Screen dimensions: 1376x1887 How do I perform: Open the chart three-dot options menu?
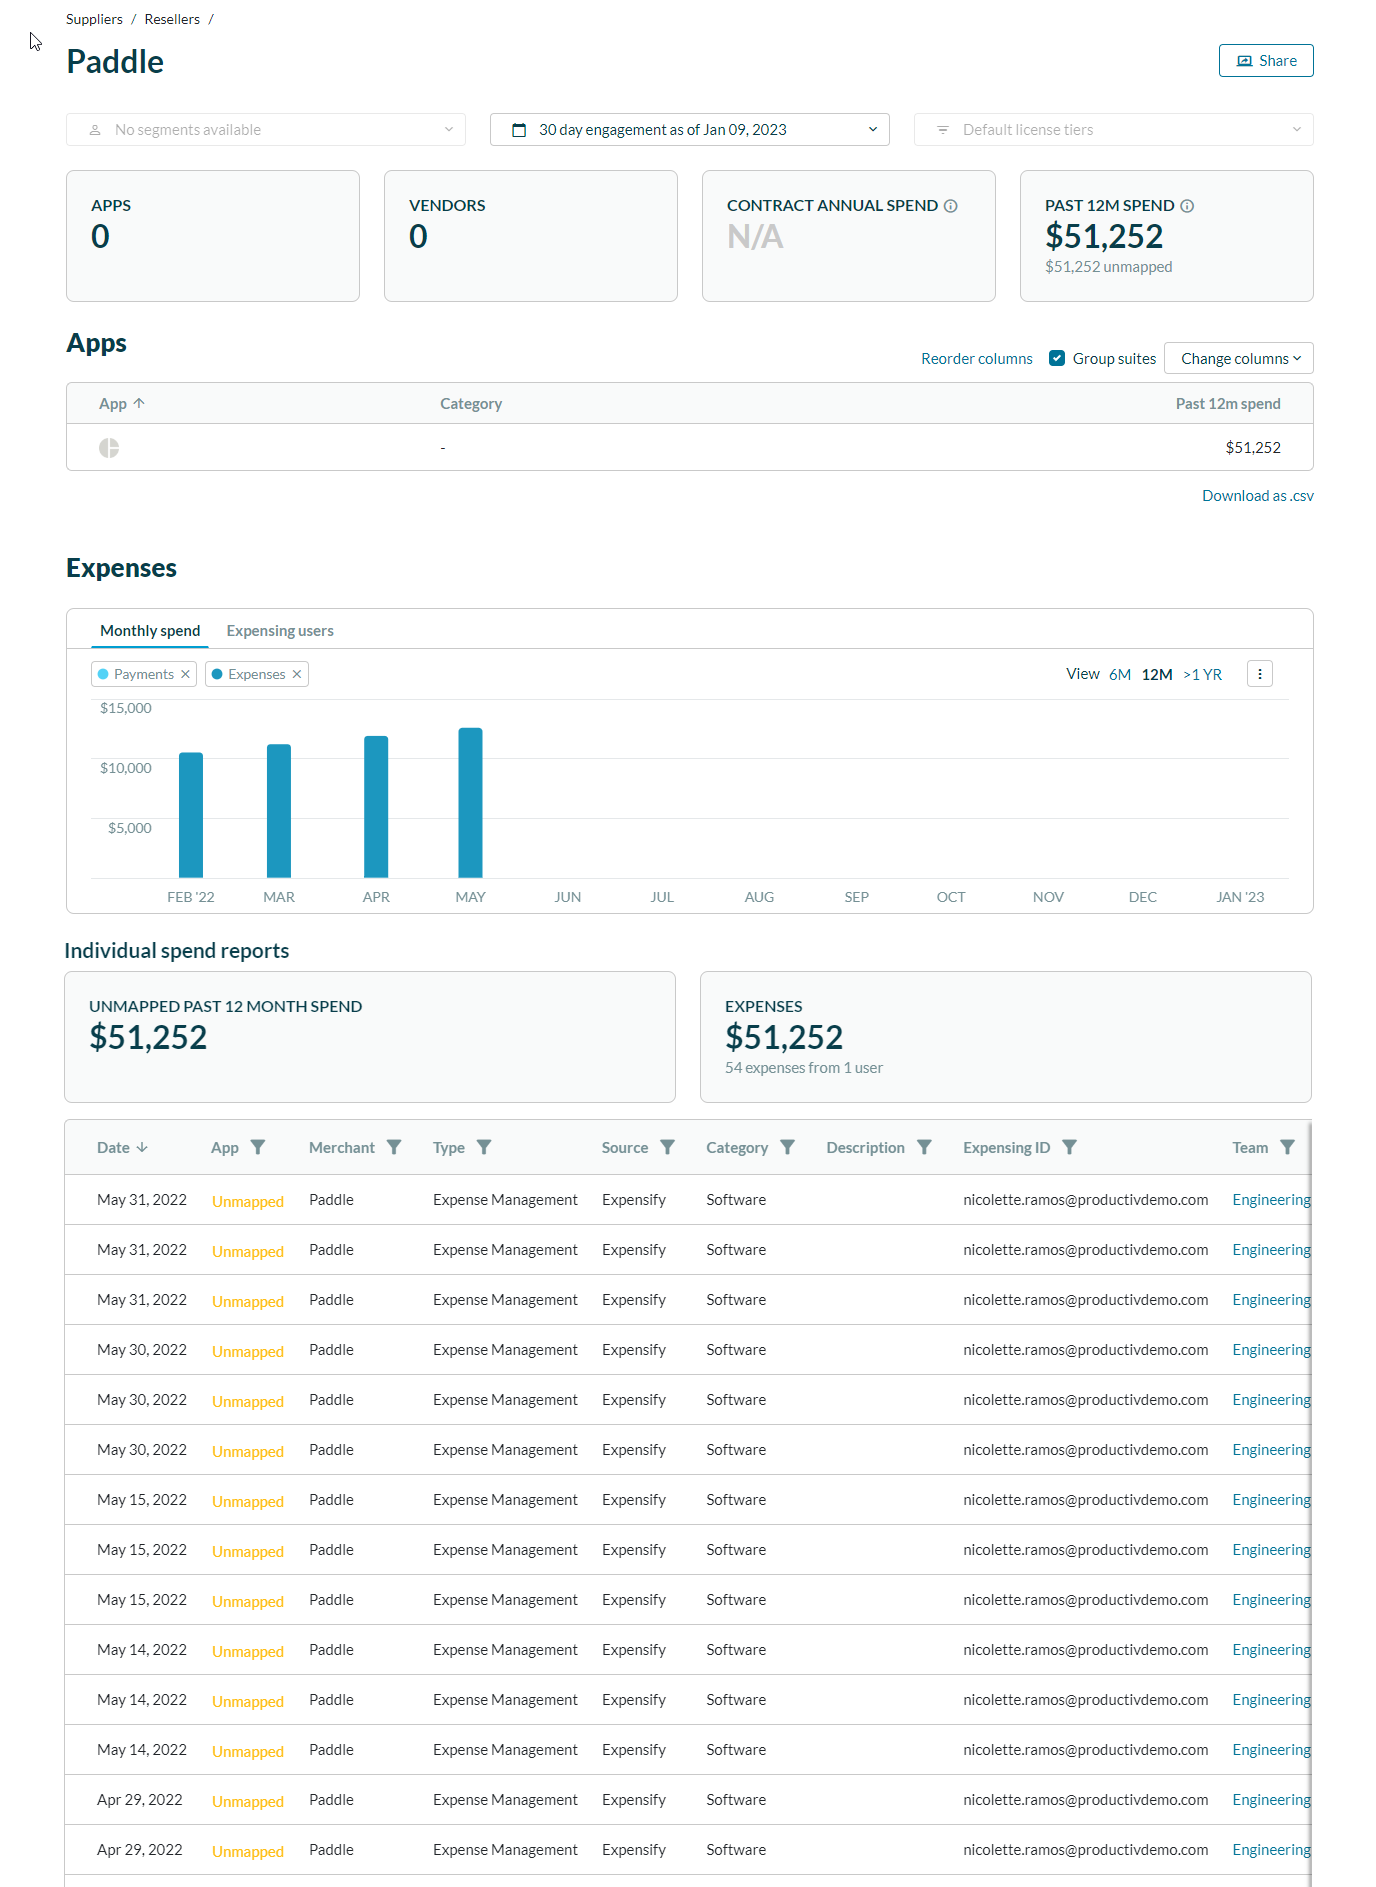click(1259, 674)
